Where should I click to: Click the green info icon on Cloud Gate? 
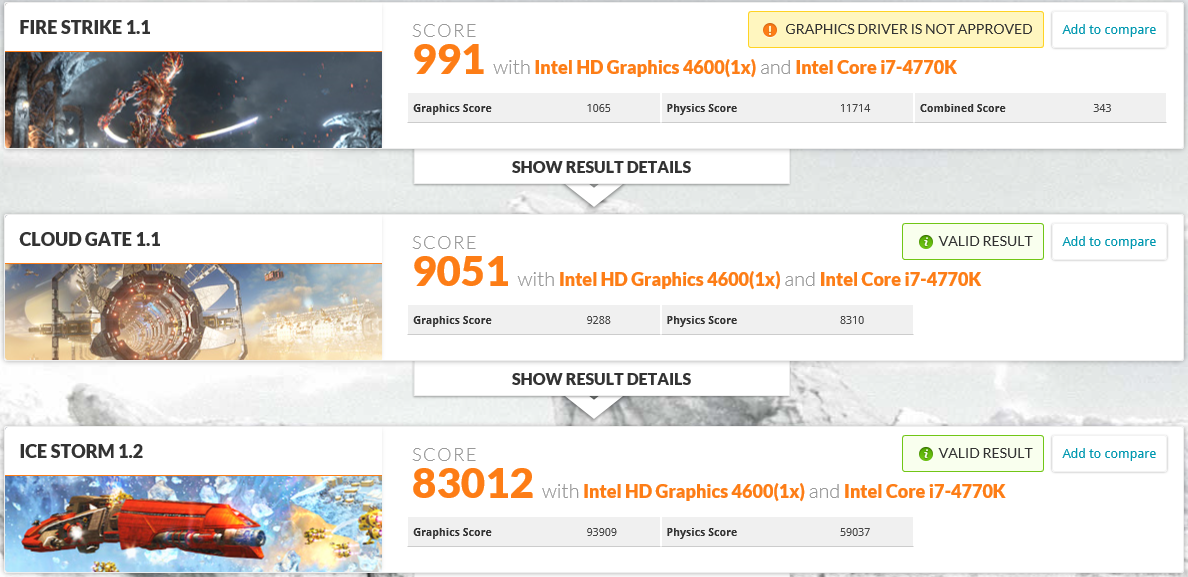click(x=924, y=242)
